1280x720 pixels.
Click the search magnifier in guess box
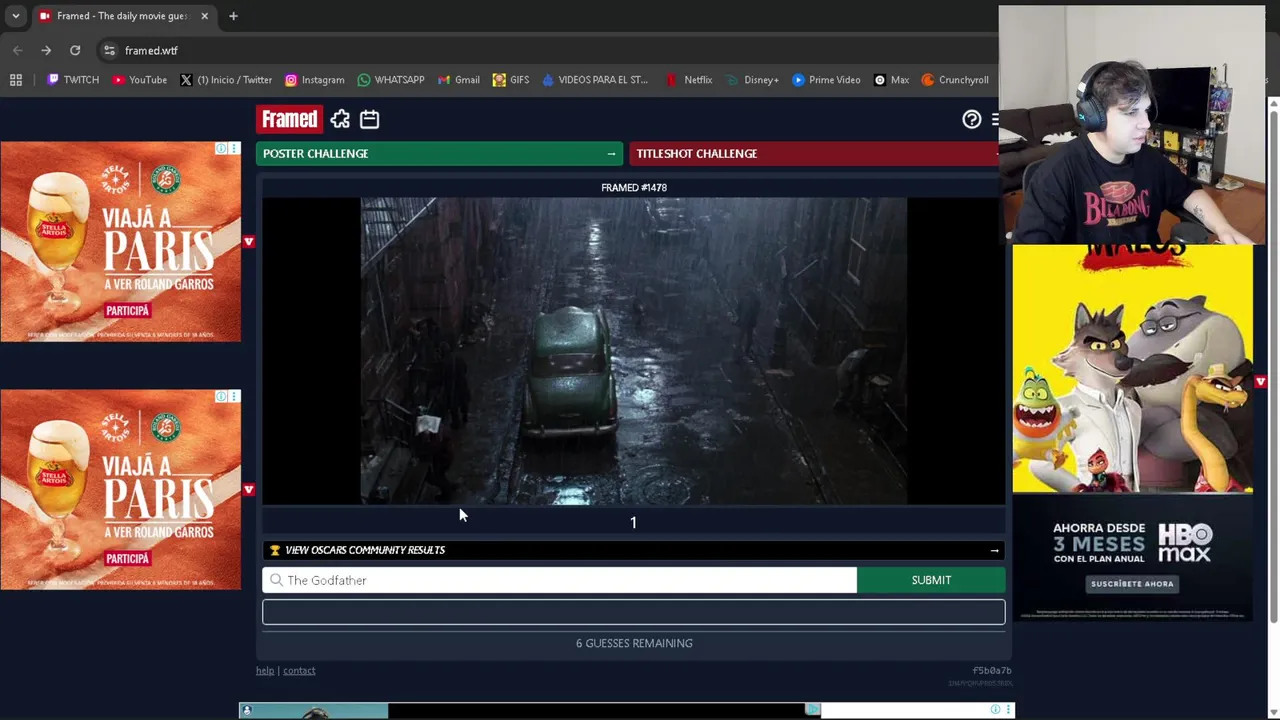pos(276,580)
